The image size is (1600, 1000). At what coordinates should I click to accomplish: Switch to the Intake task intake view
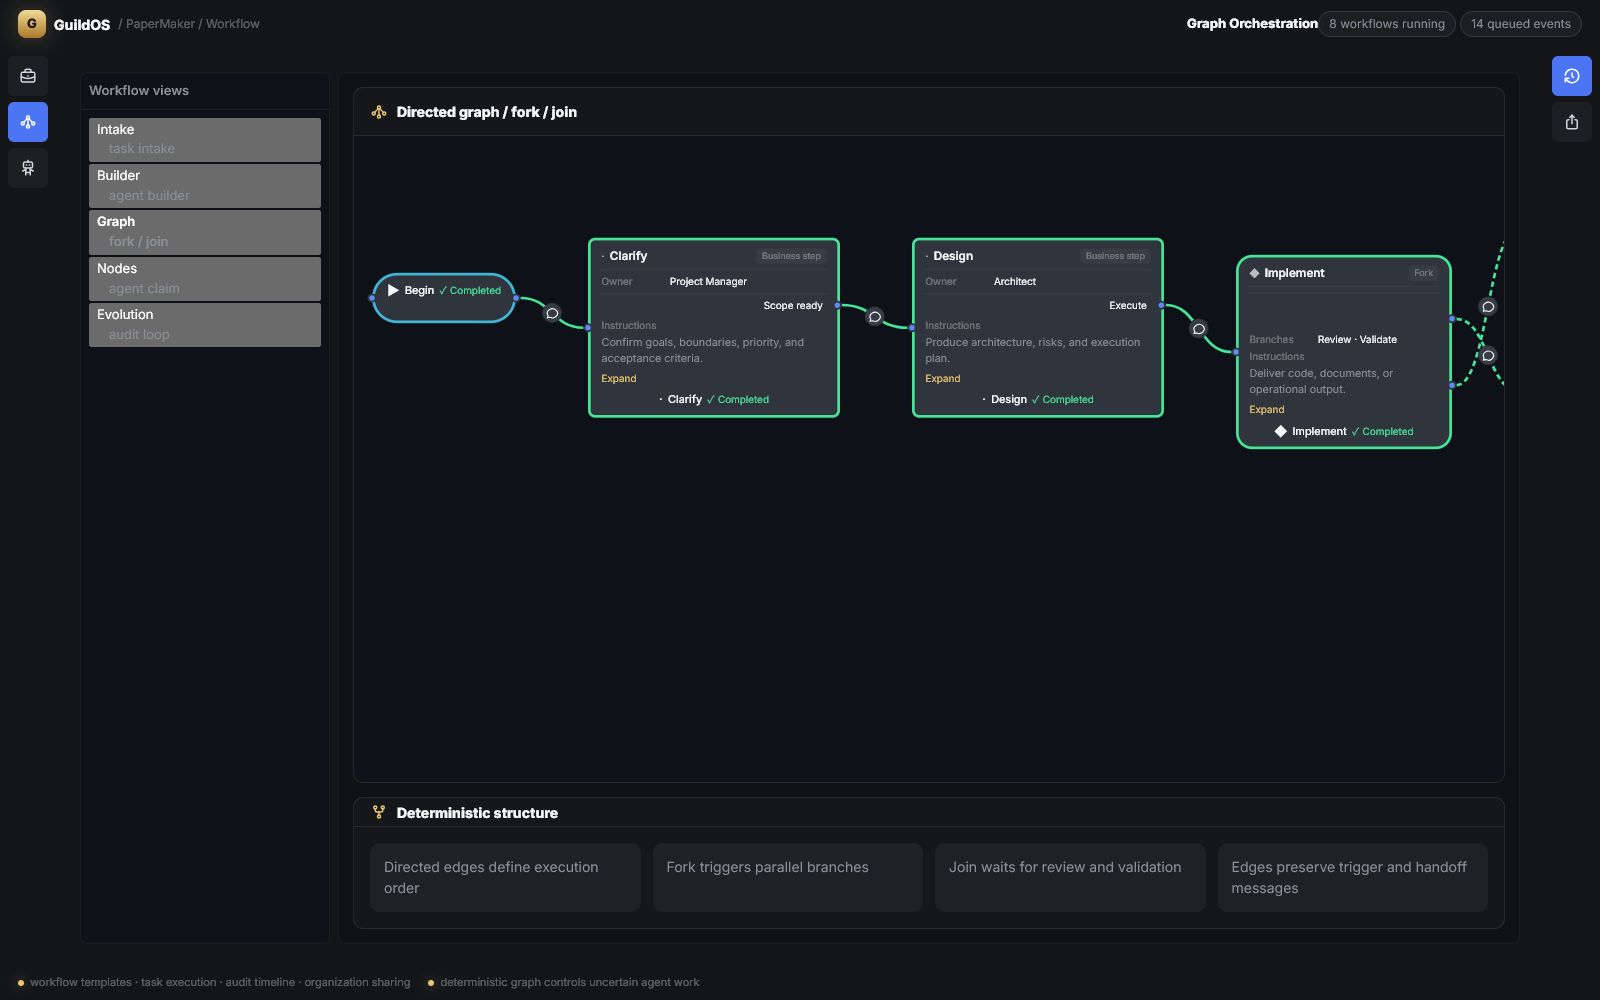click(x=205, y=139)
